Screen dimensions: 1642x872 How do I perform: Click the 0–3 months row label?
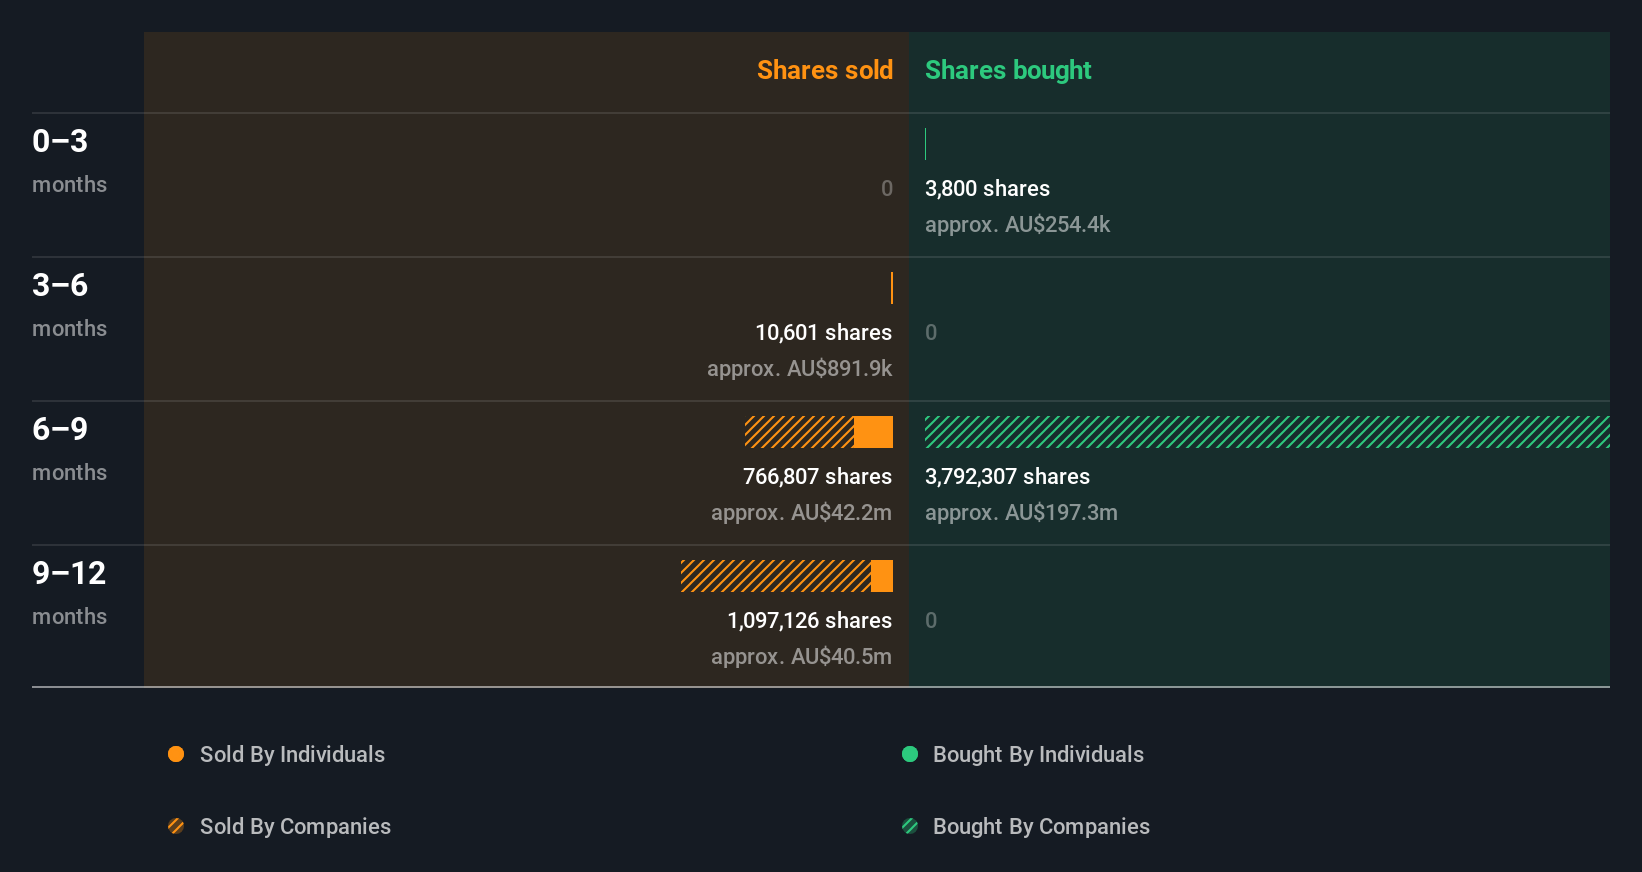click(x=69, y=160)
